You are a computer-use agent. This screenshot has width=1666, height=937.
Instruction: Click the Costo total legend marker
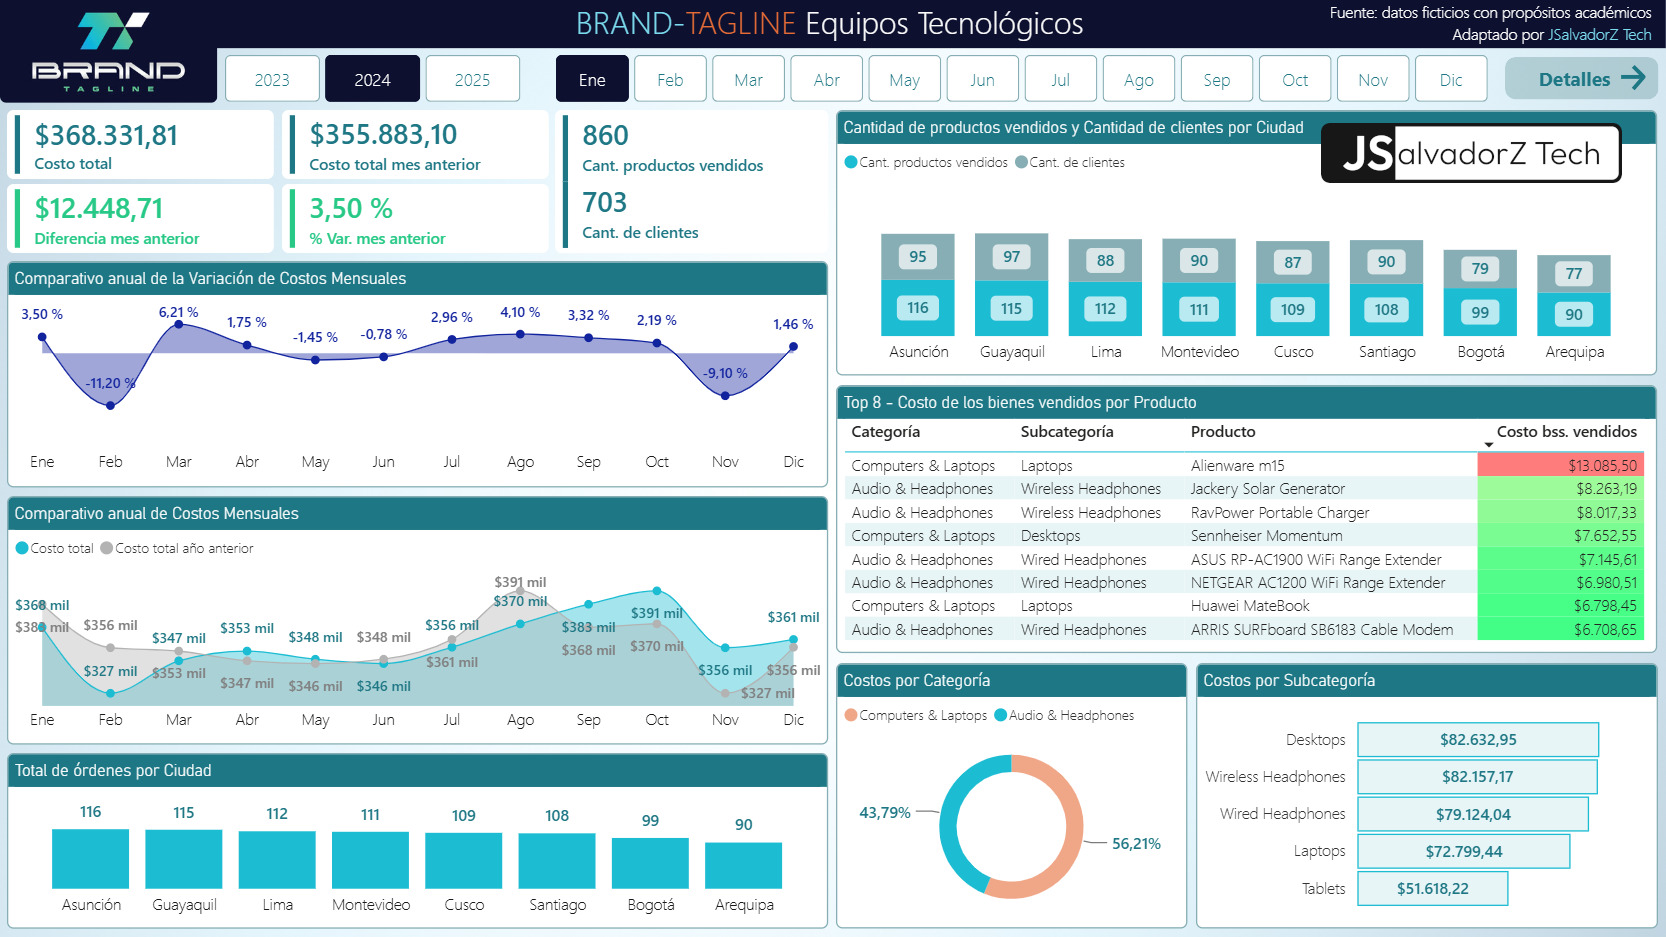(x=22, y=548)
